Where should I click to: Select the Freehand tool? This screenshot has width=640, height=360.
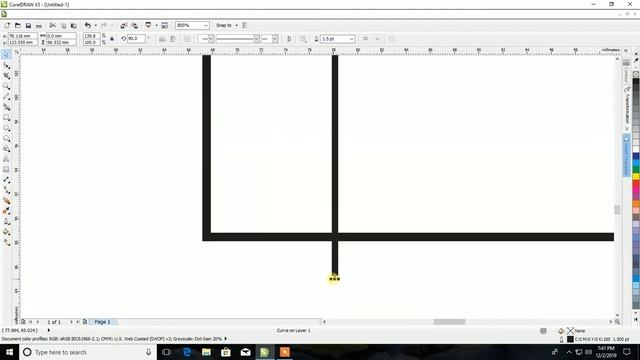pos(6,97)
